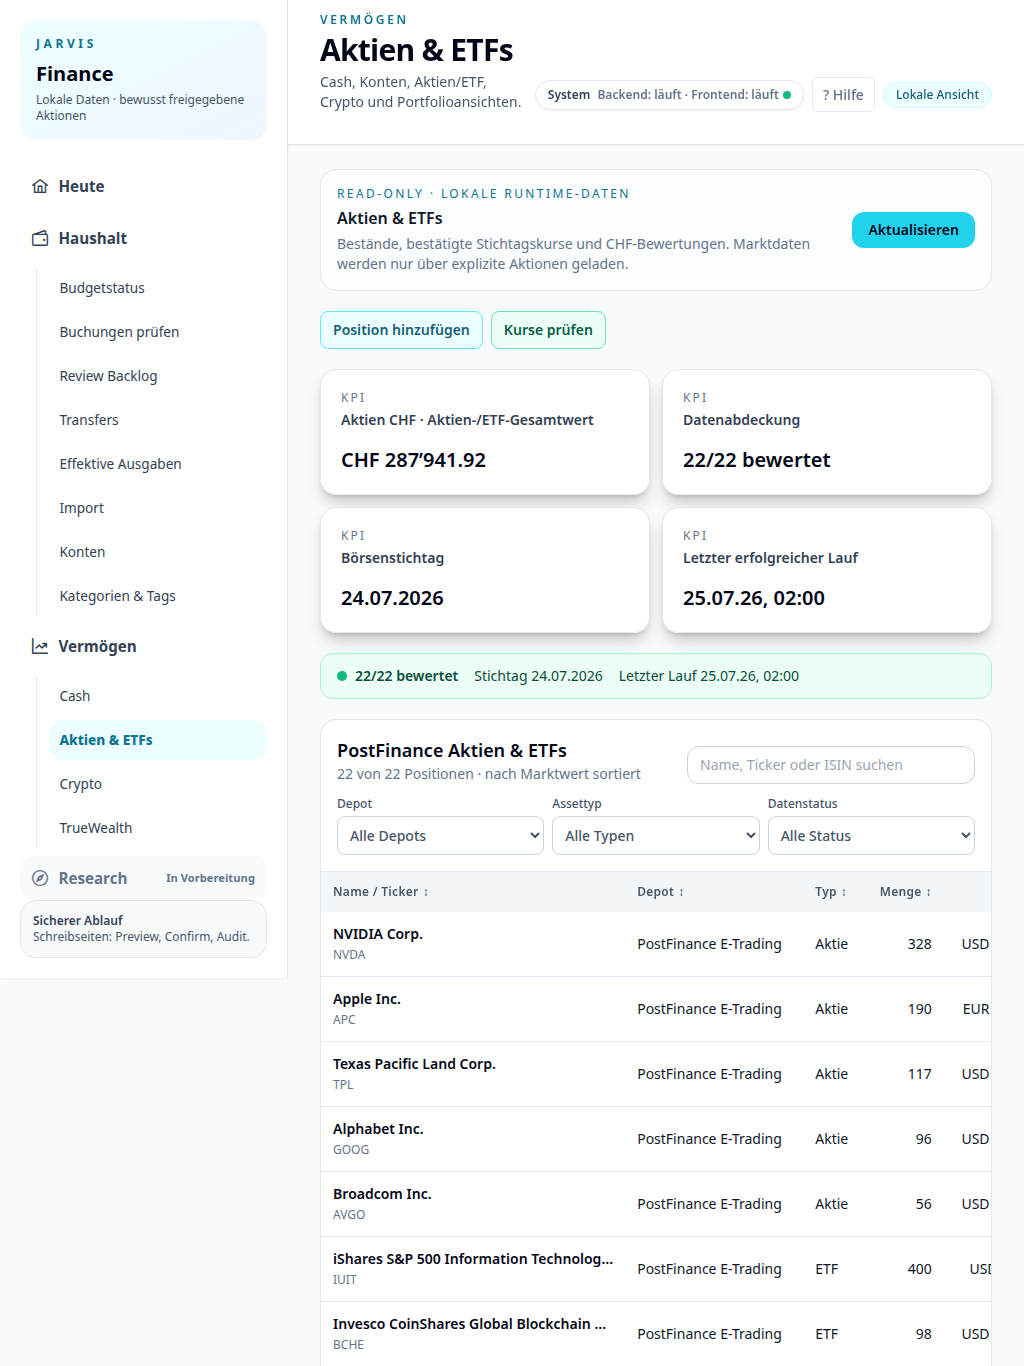
Task: Click the compass icon beside Research
Action: pos(40,878)
